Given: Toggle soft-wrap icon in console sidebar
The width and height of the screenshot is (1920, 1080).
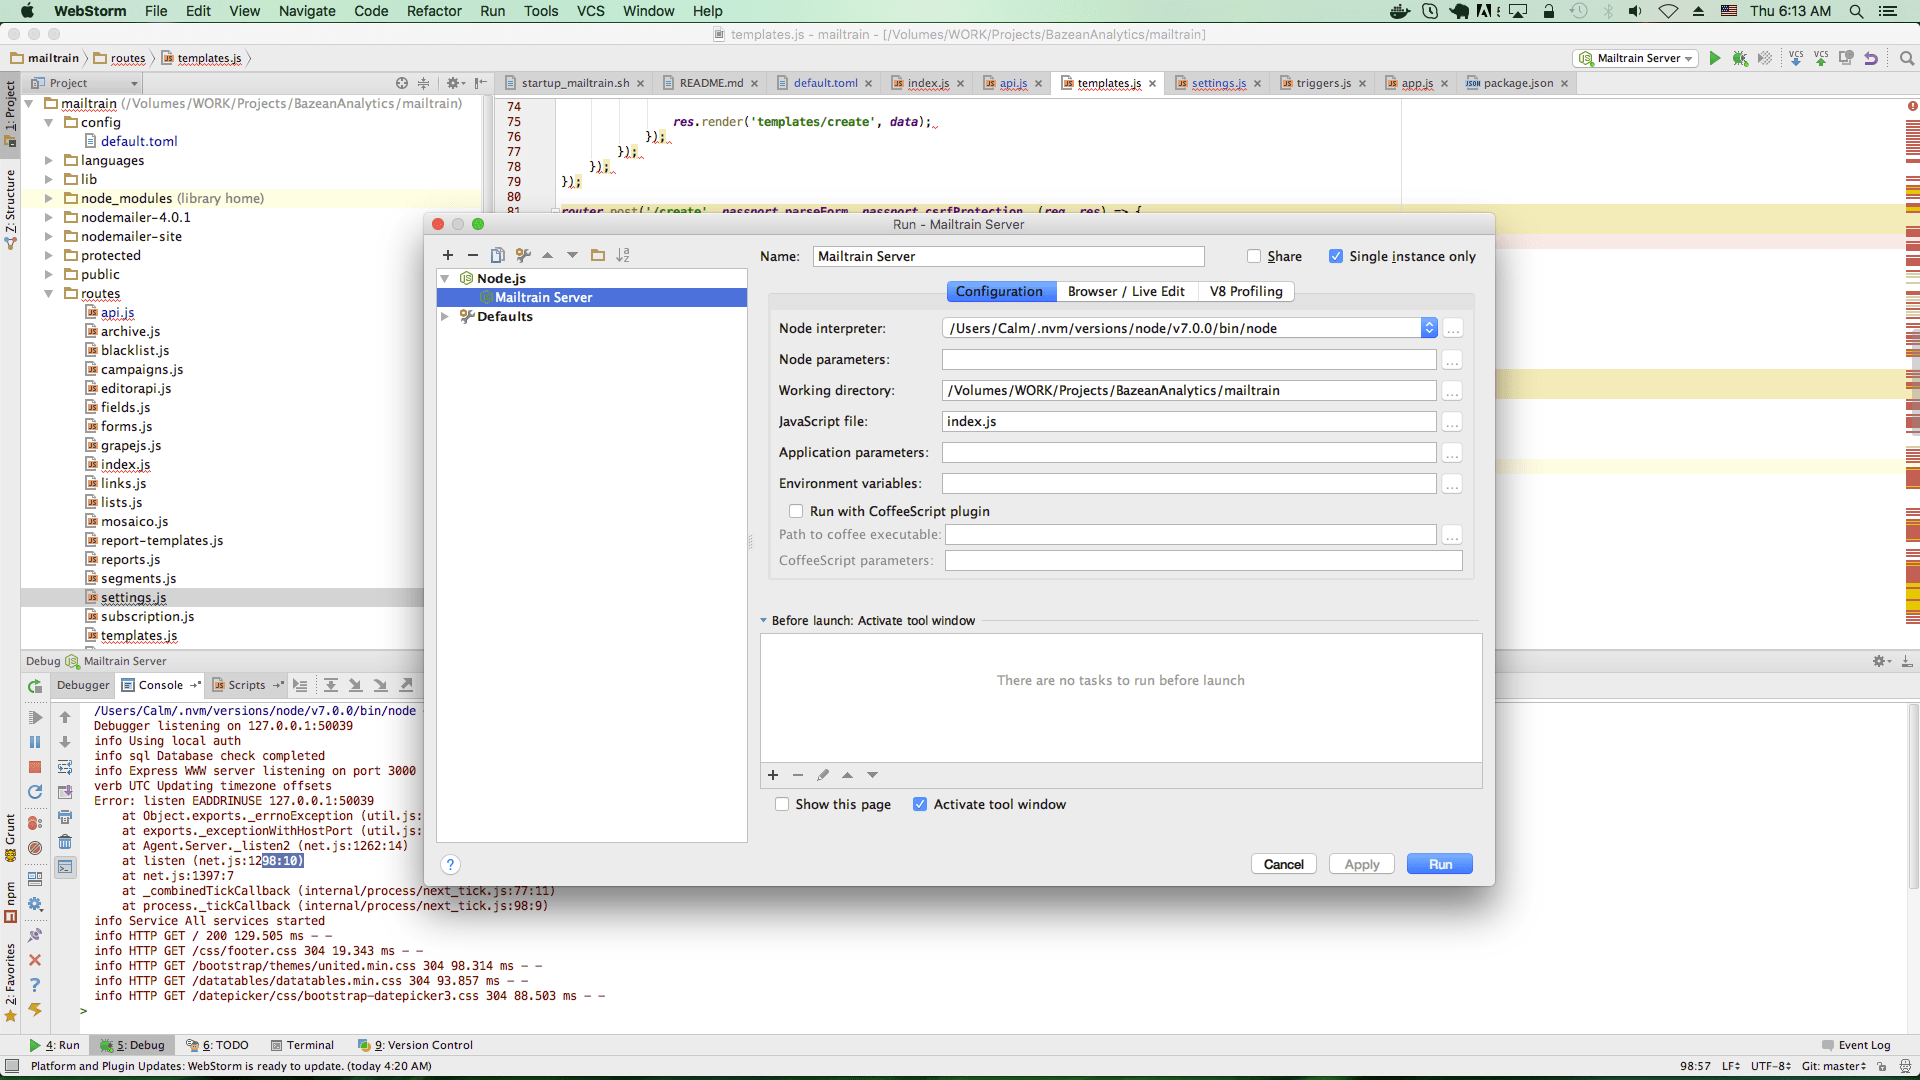Looking at the screenshot, I should [65, 767].
